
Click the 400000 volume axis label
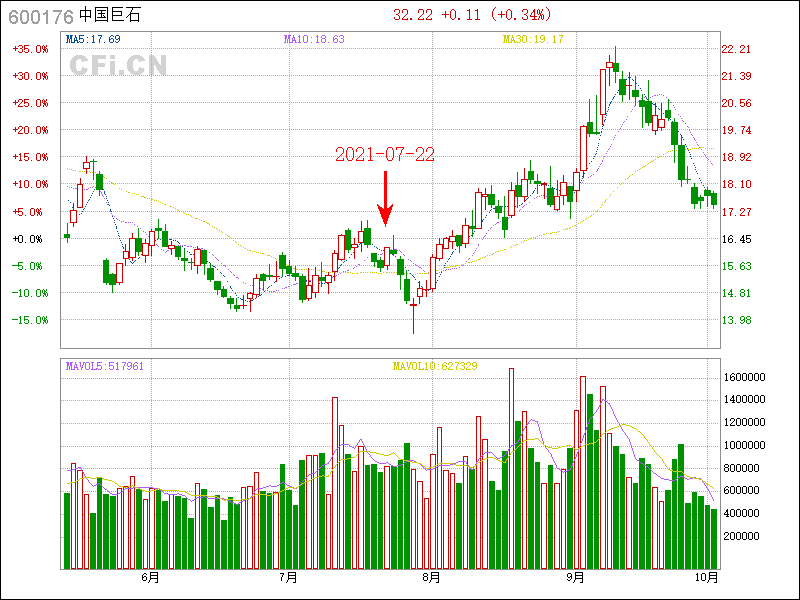741,513
